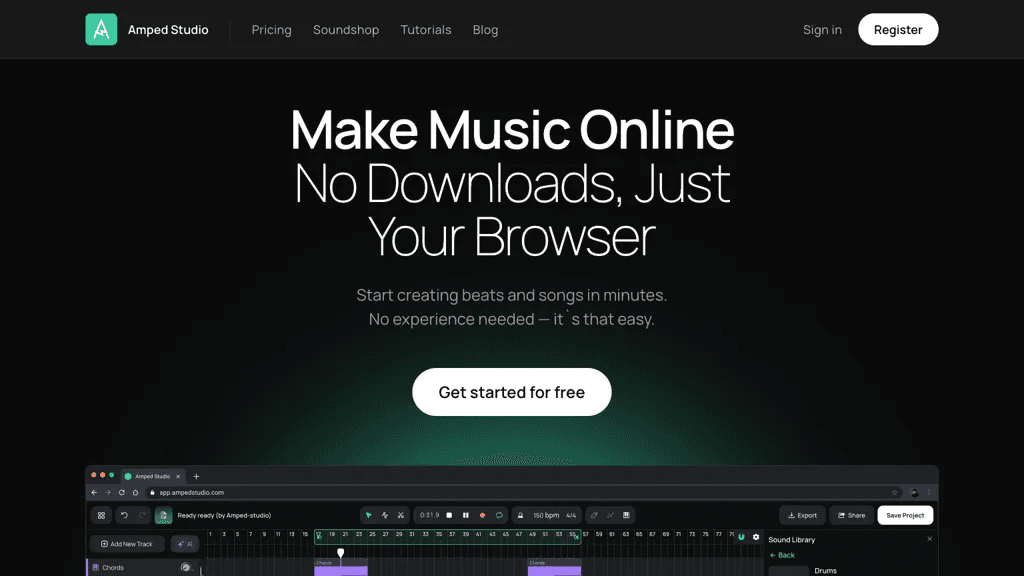
Task: Open timeline settings gear icon
Action: tap(756, 537)
